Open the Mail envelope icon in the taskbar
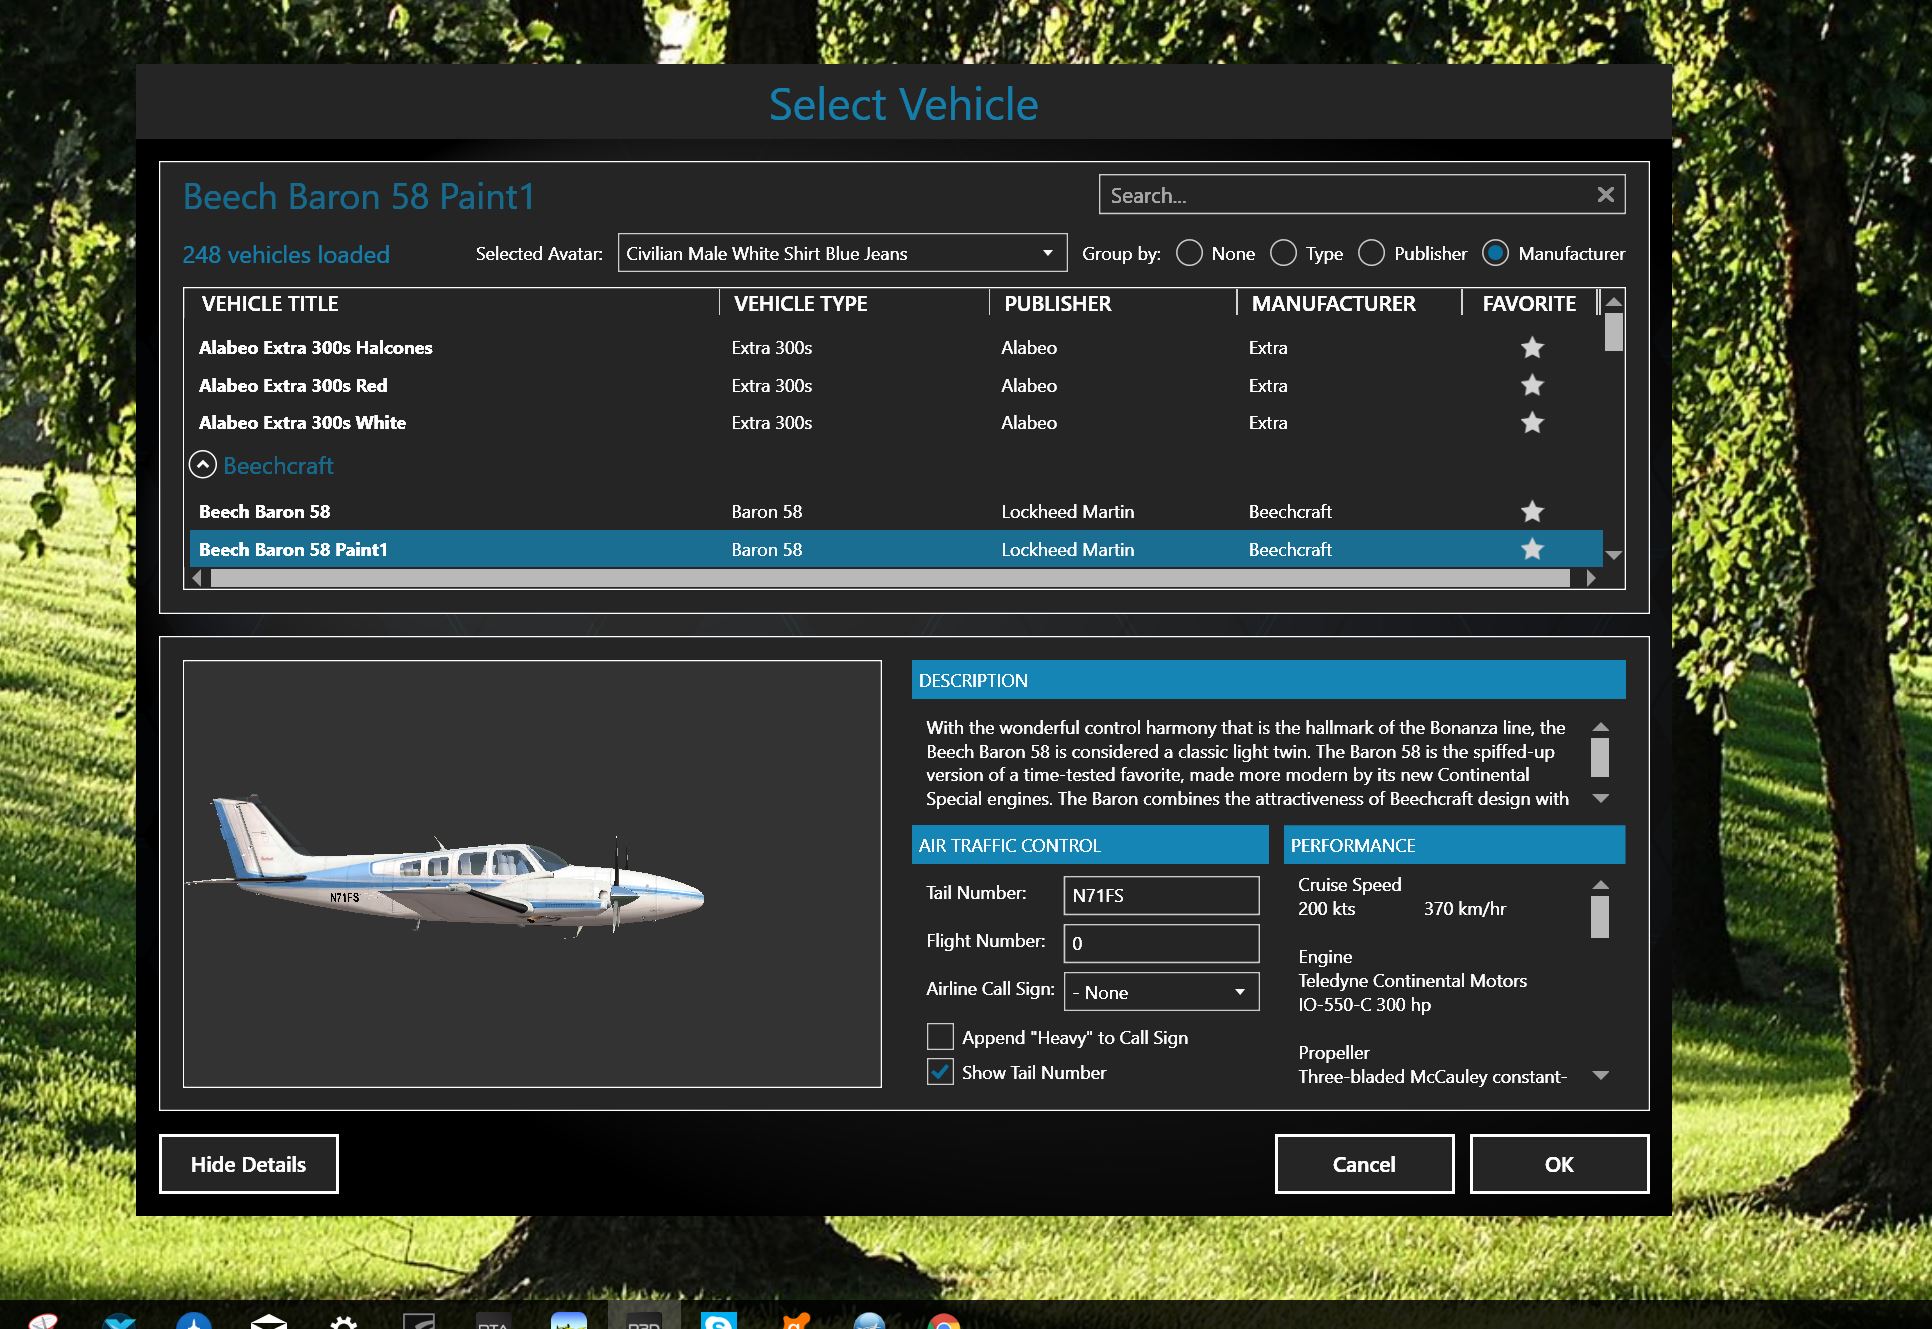Screen dimensions: 1932x1329 [x=268, y=1322]
